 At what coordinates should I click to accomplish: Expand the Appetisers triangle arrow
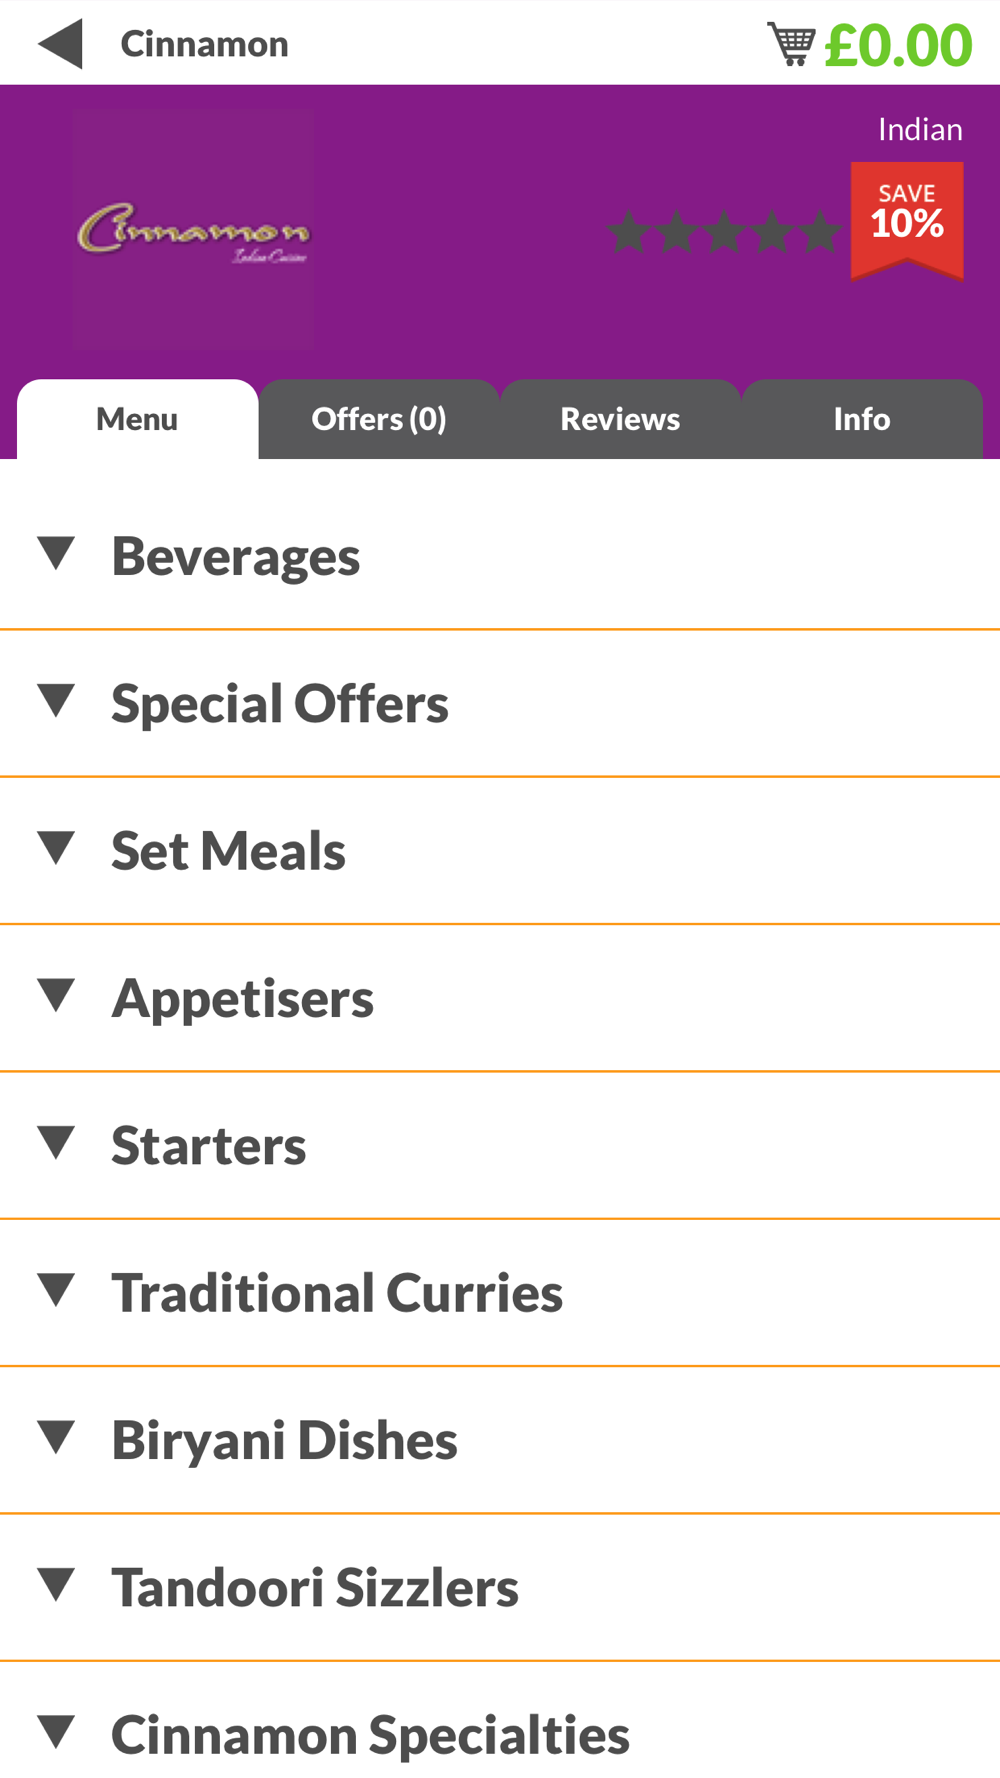tap(56, 995)
